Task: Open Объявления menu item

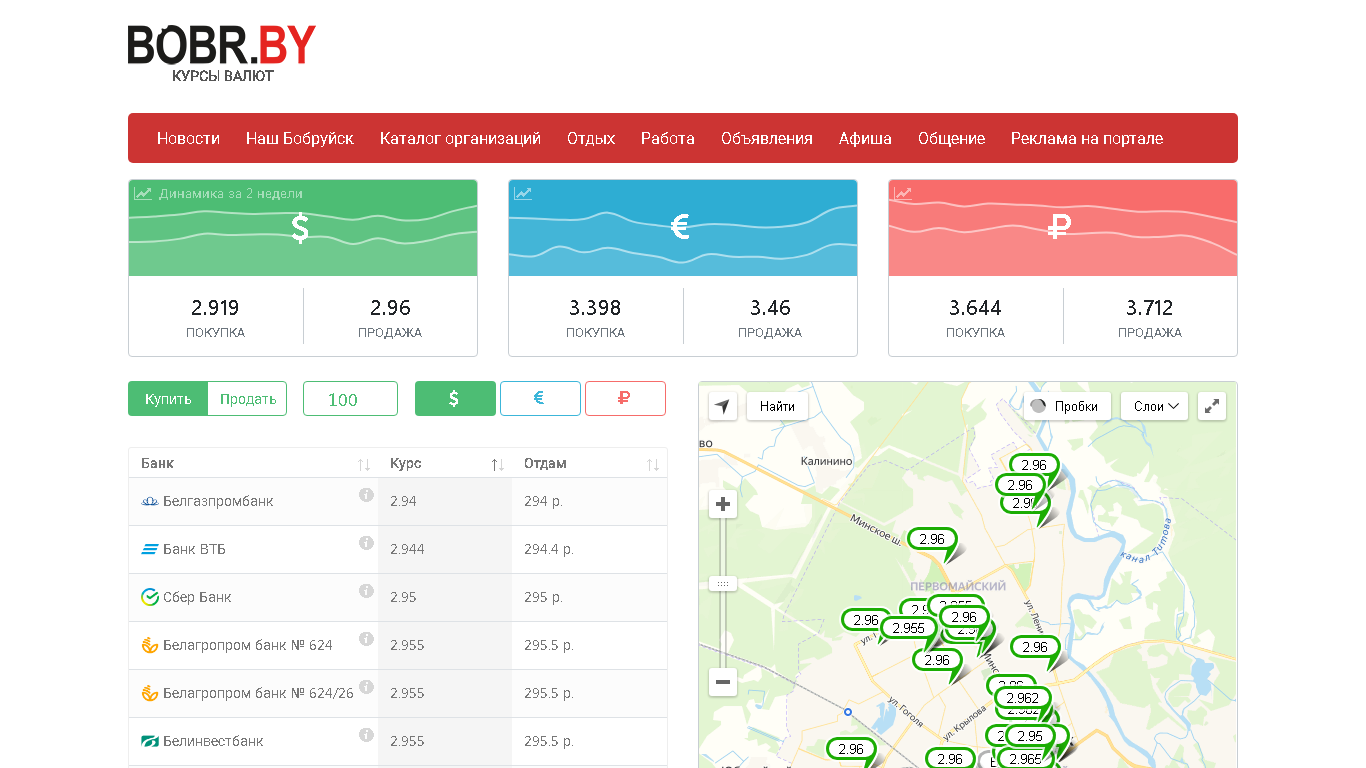Action: click(x=767, y=138)
